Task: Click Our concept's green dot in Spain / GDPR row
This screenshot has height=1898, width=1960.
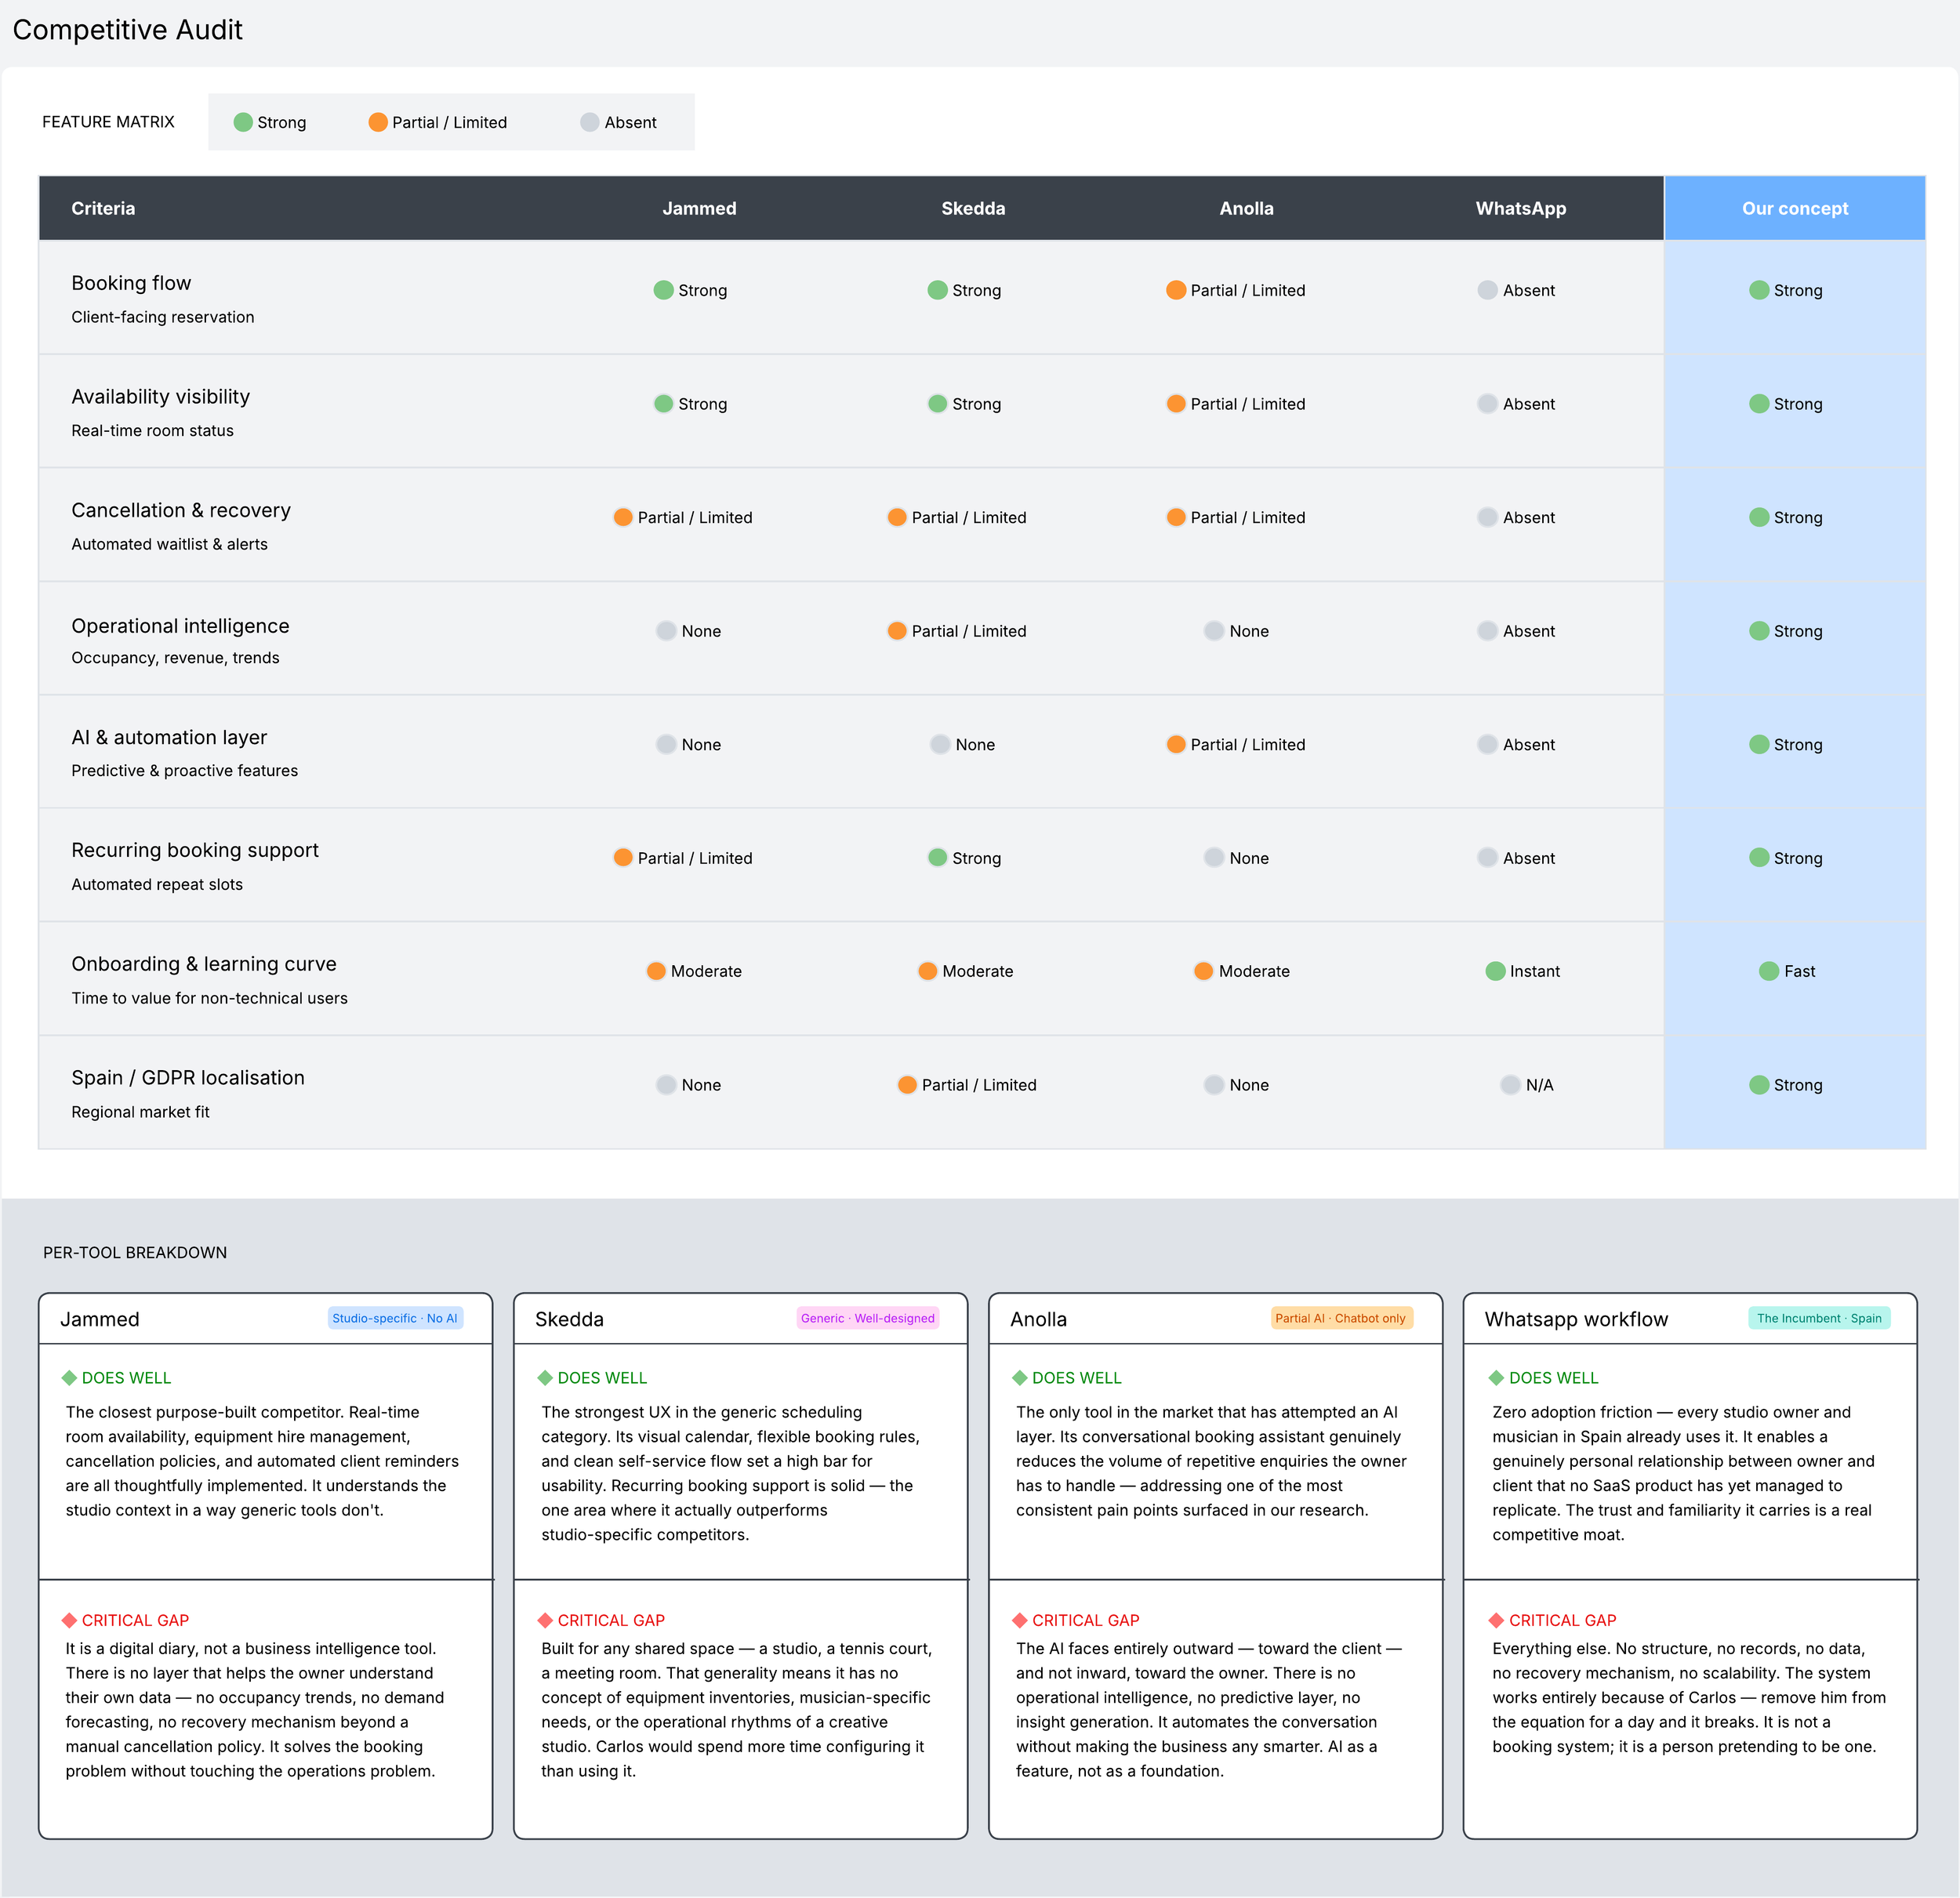Action: (1759, 1085)
